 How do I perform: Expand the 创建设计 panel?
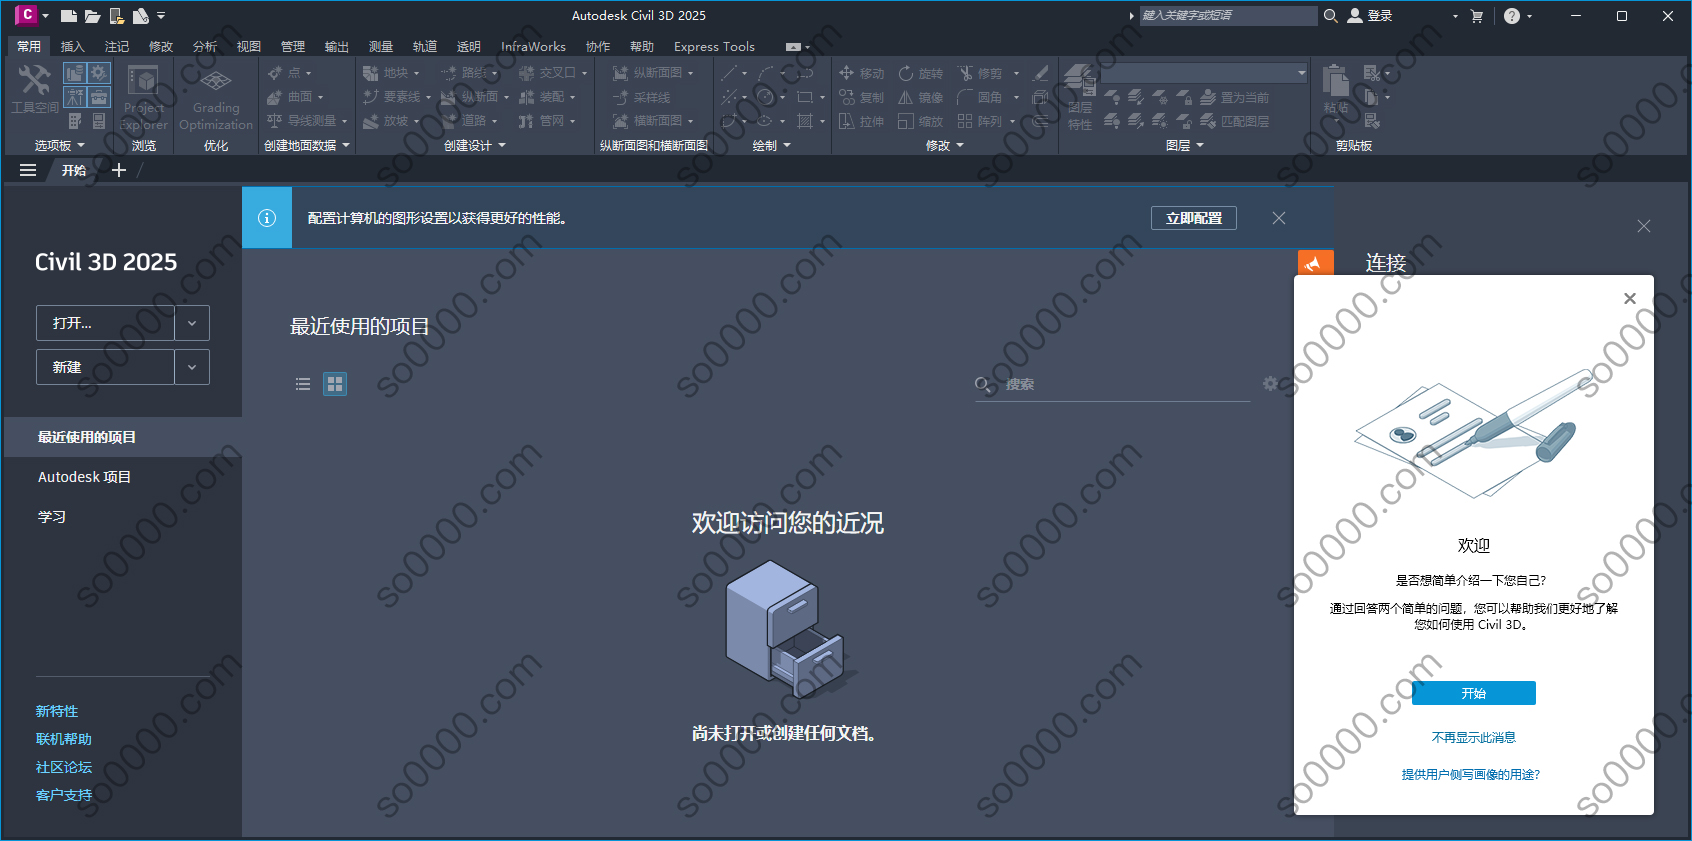(x=475, y=145)
